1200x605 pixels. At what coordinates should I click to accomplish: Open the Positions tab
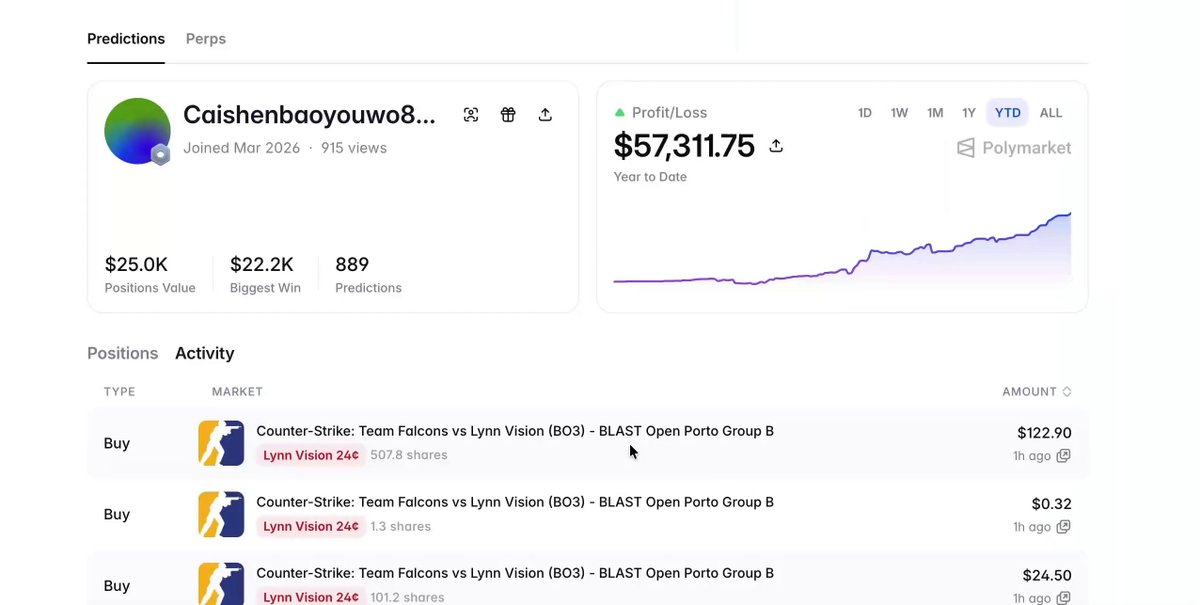[x=123, y=353]
